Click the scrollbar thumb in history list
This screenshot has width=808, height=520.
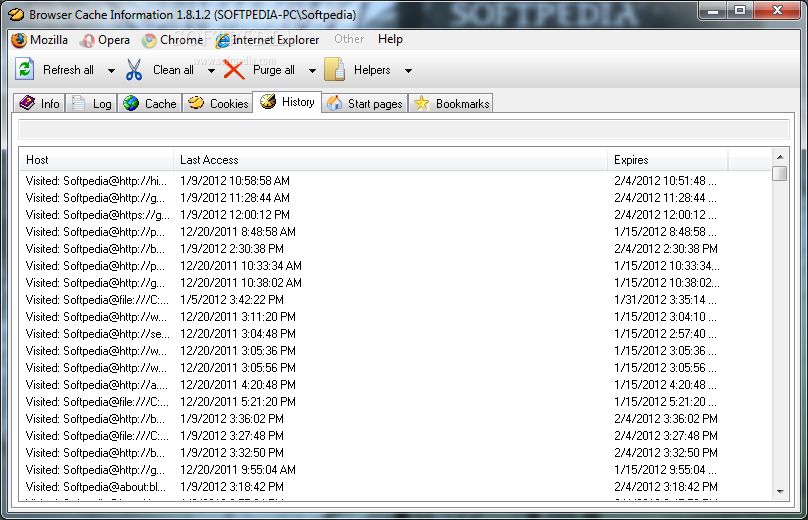pos(780,173)
